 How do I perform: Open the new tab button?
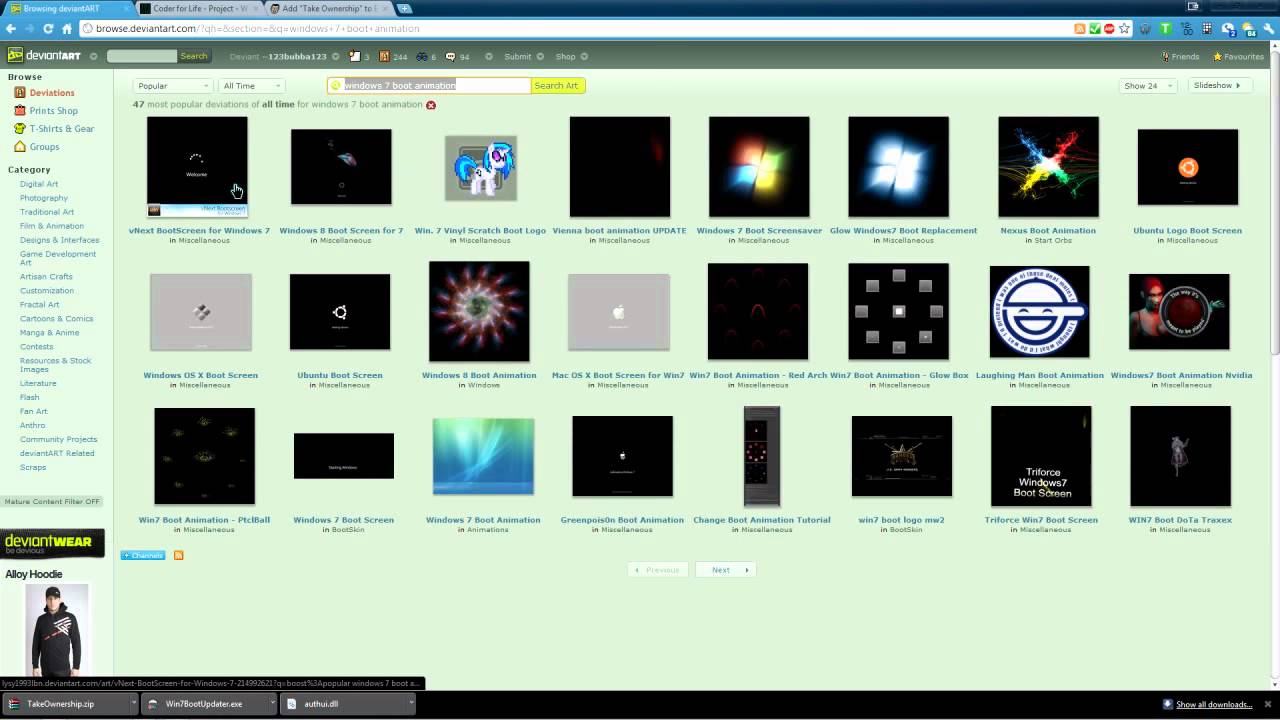404,8
